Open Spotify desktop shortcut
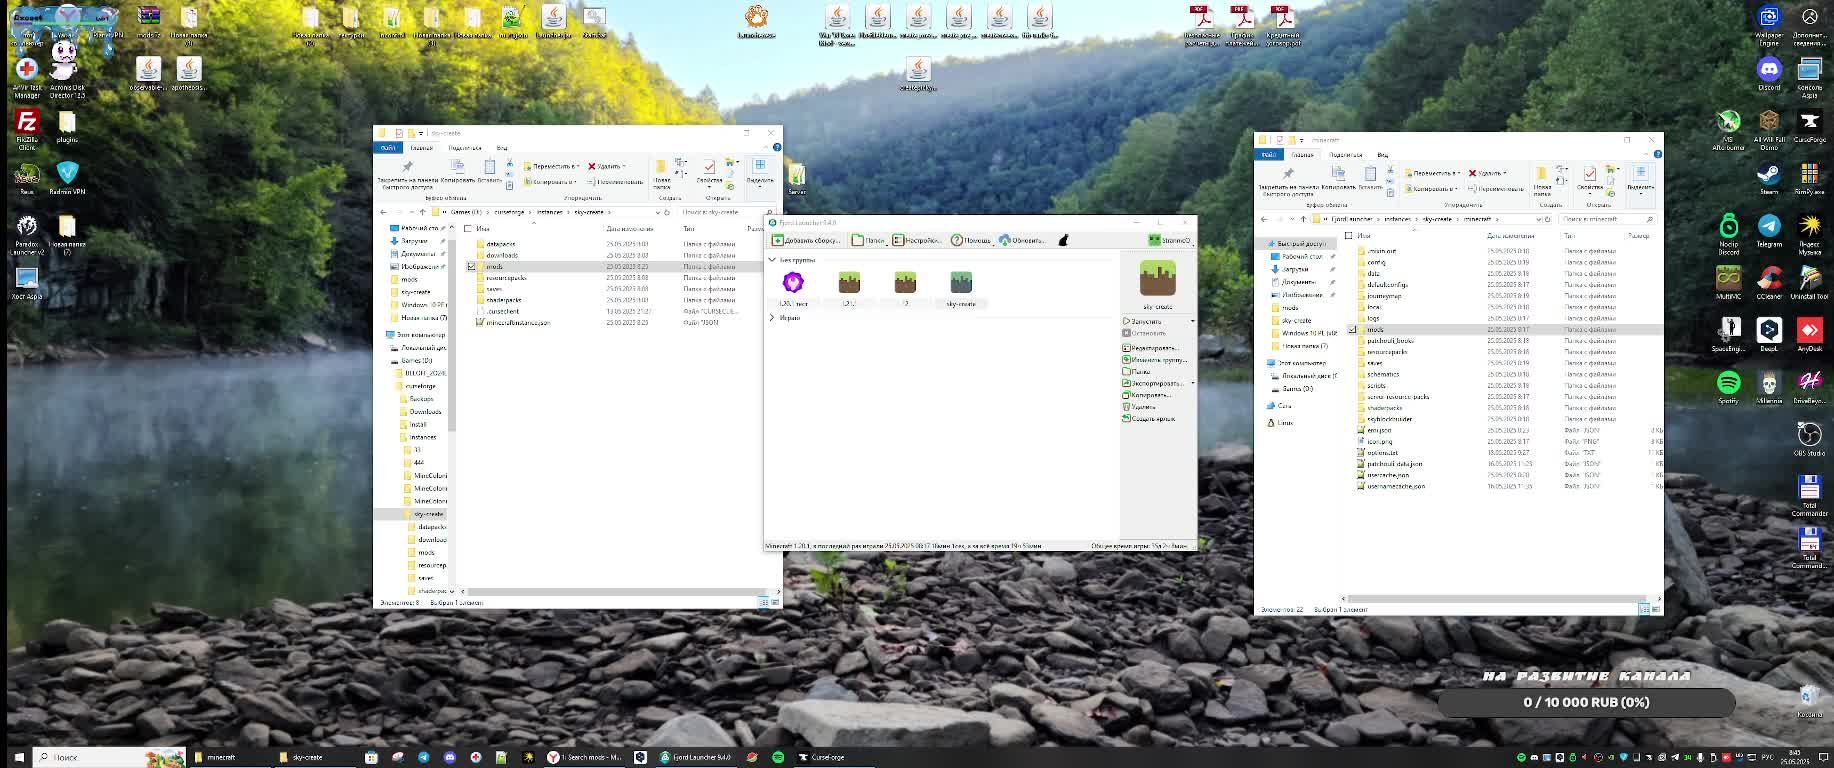Screen dimensions: 1834x768 pos(1728,387)
